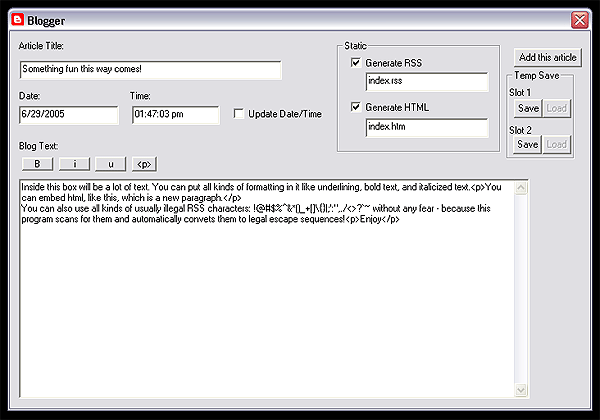This screenshot has width=600, height=420.
Task: Focus the Article Title text field
Action: (x=150, y=69)
